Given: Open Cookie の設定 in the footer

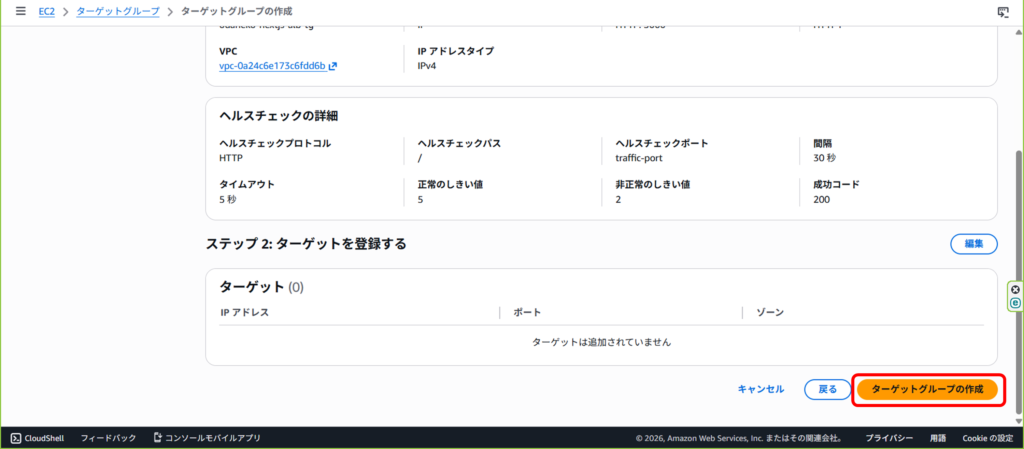Looking at the screenshot, I should pyautogui.click(x=987, y=438).
